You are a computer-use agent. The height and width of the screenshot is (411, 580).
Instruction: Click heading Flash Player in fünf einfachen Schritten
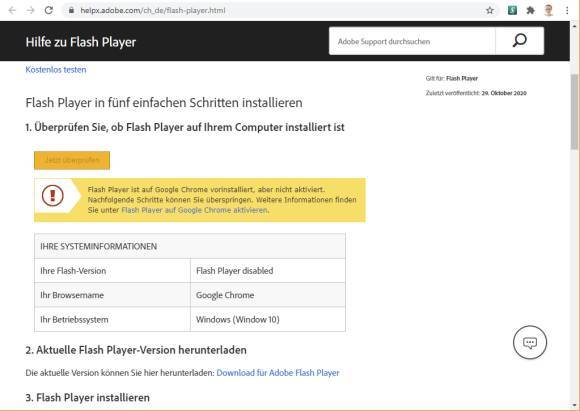pos(164,102)
